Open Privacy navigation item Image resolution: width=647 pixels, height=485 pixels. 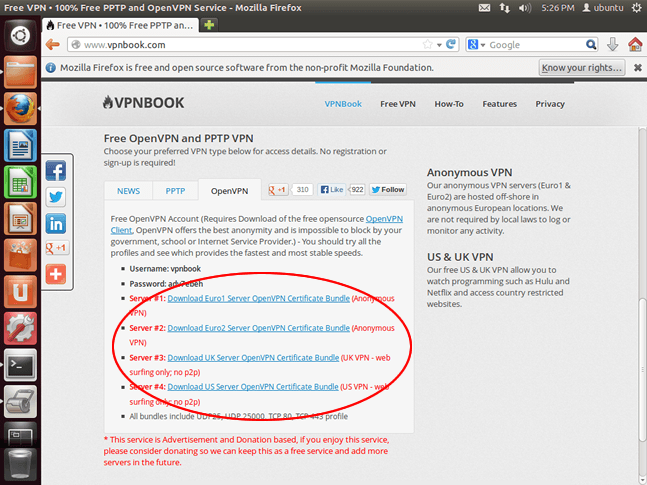pos(550,104)
